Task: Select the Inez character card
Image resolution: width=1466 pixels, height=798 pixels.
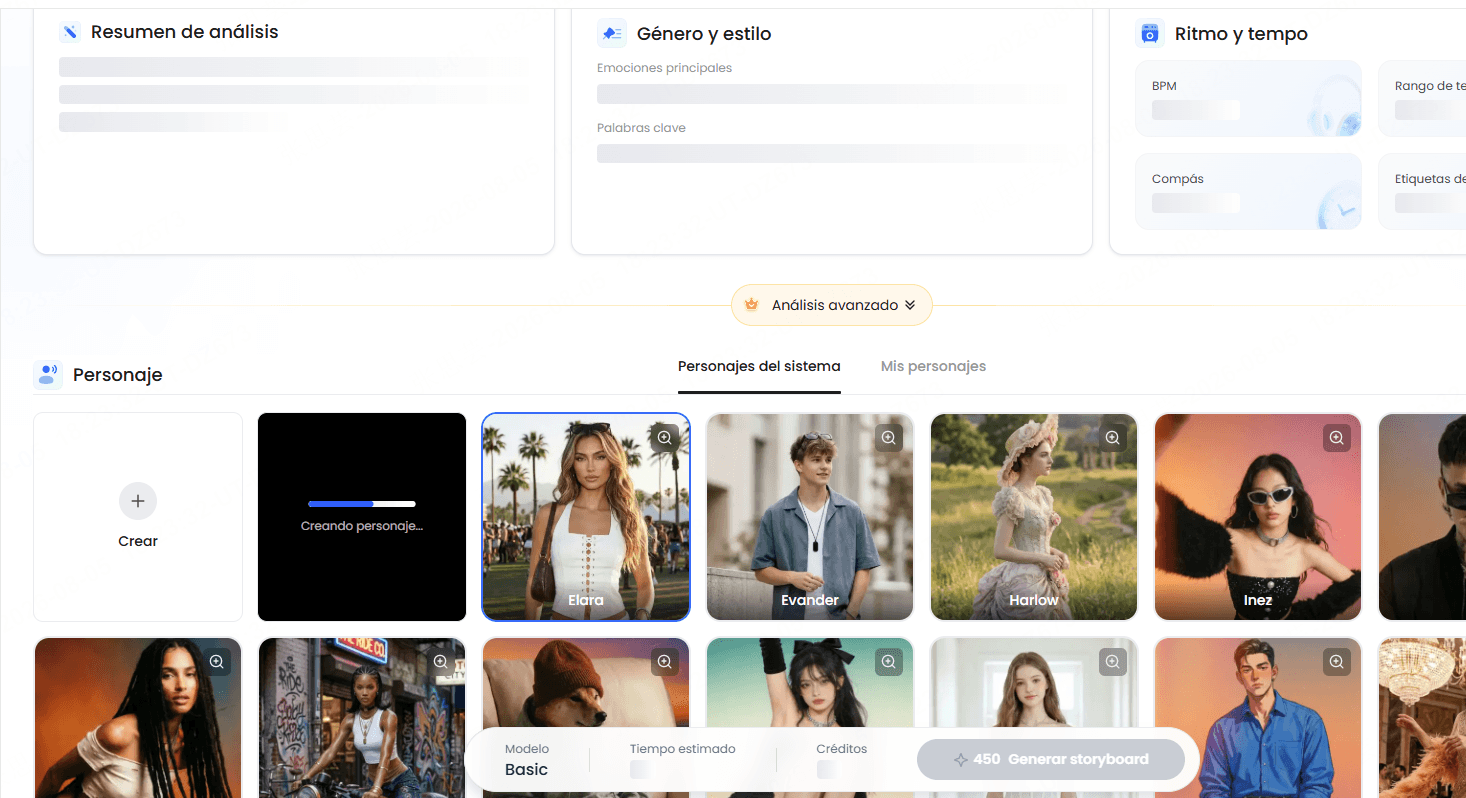Action: point(1258,517)
